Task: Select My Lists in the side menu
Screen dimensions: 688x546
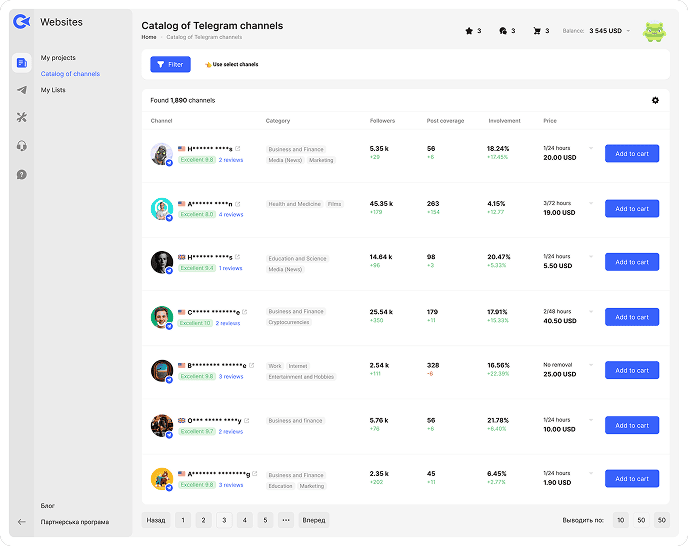Action: 53,90
